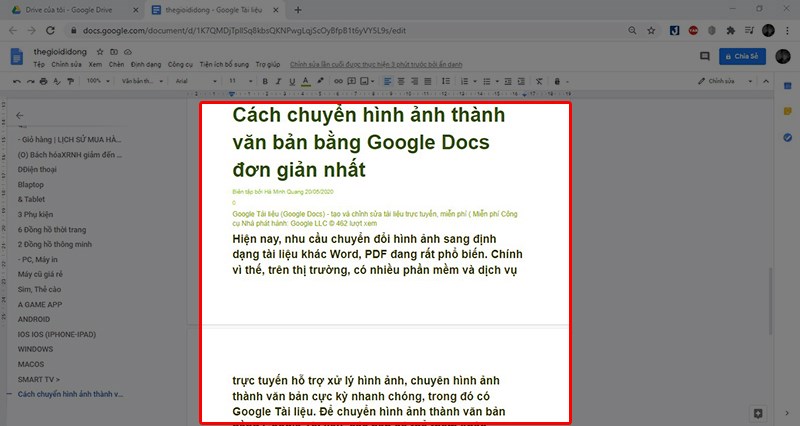Open the Công cụ menu
Screen dimensions: 800x426
(181, 64)
